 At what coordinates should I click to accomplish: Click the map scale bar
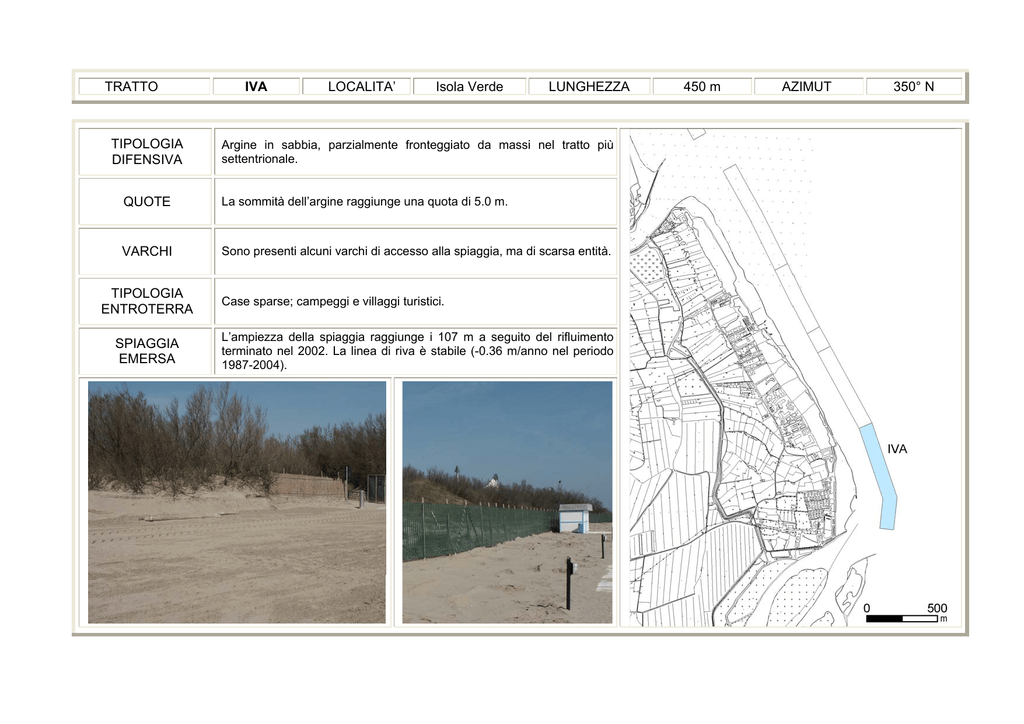coord(901,618)
